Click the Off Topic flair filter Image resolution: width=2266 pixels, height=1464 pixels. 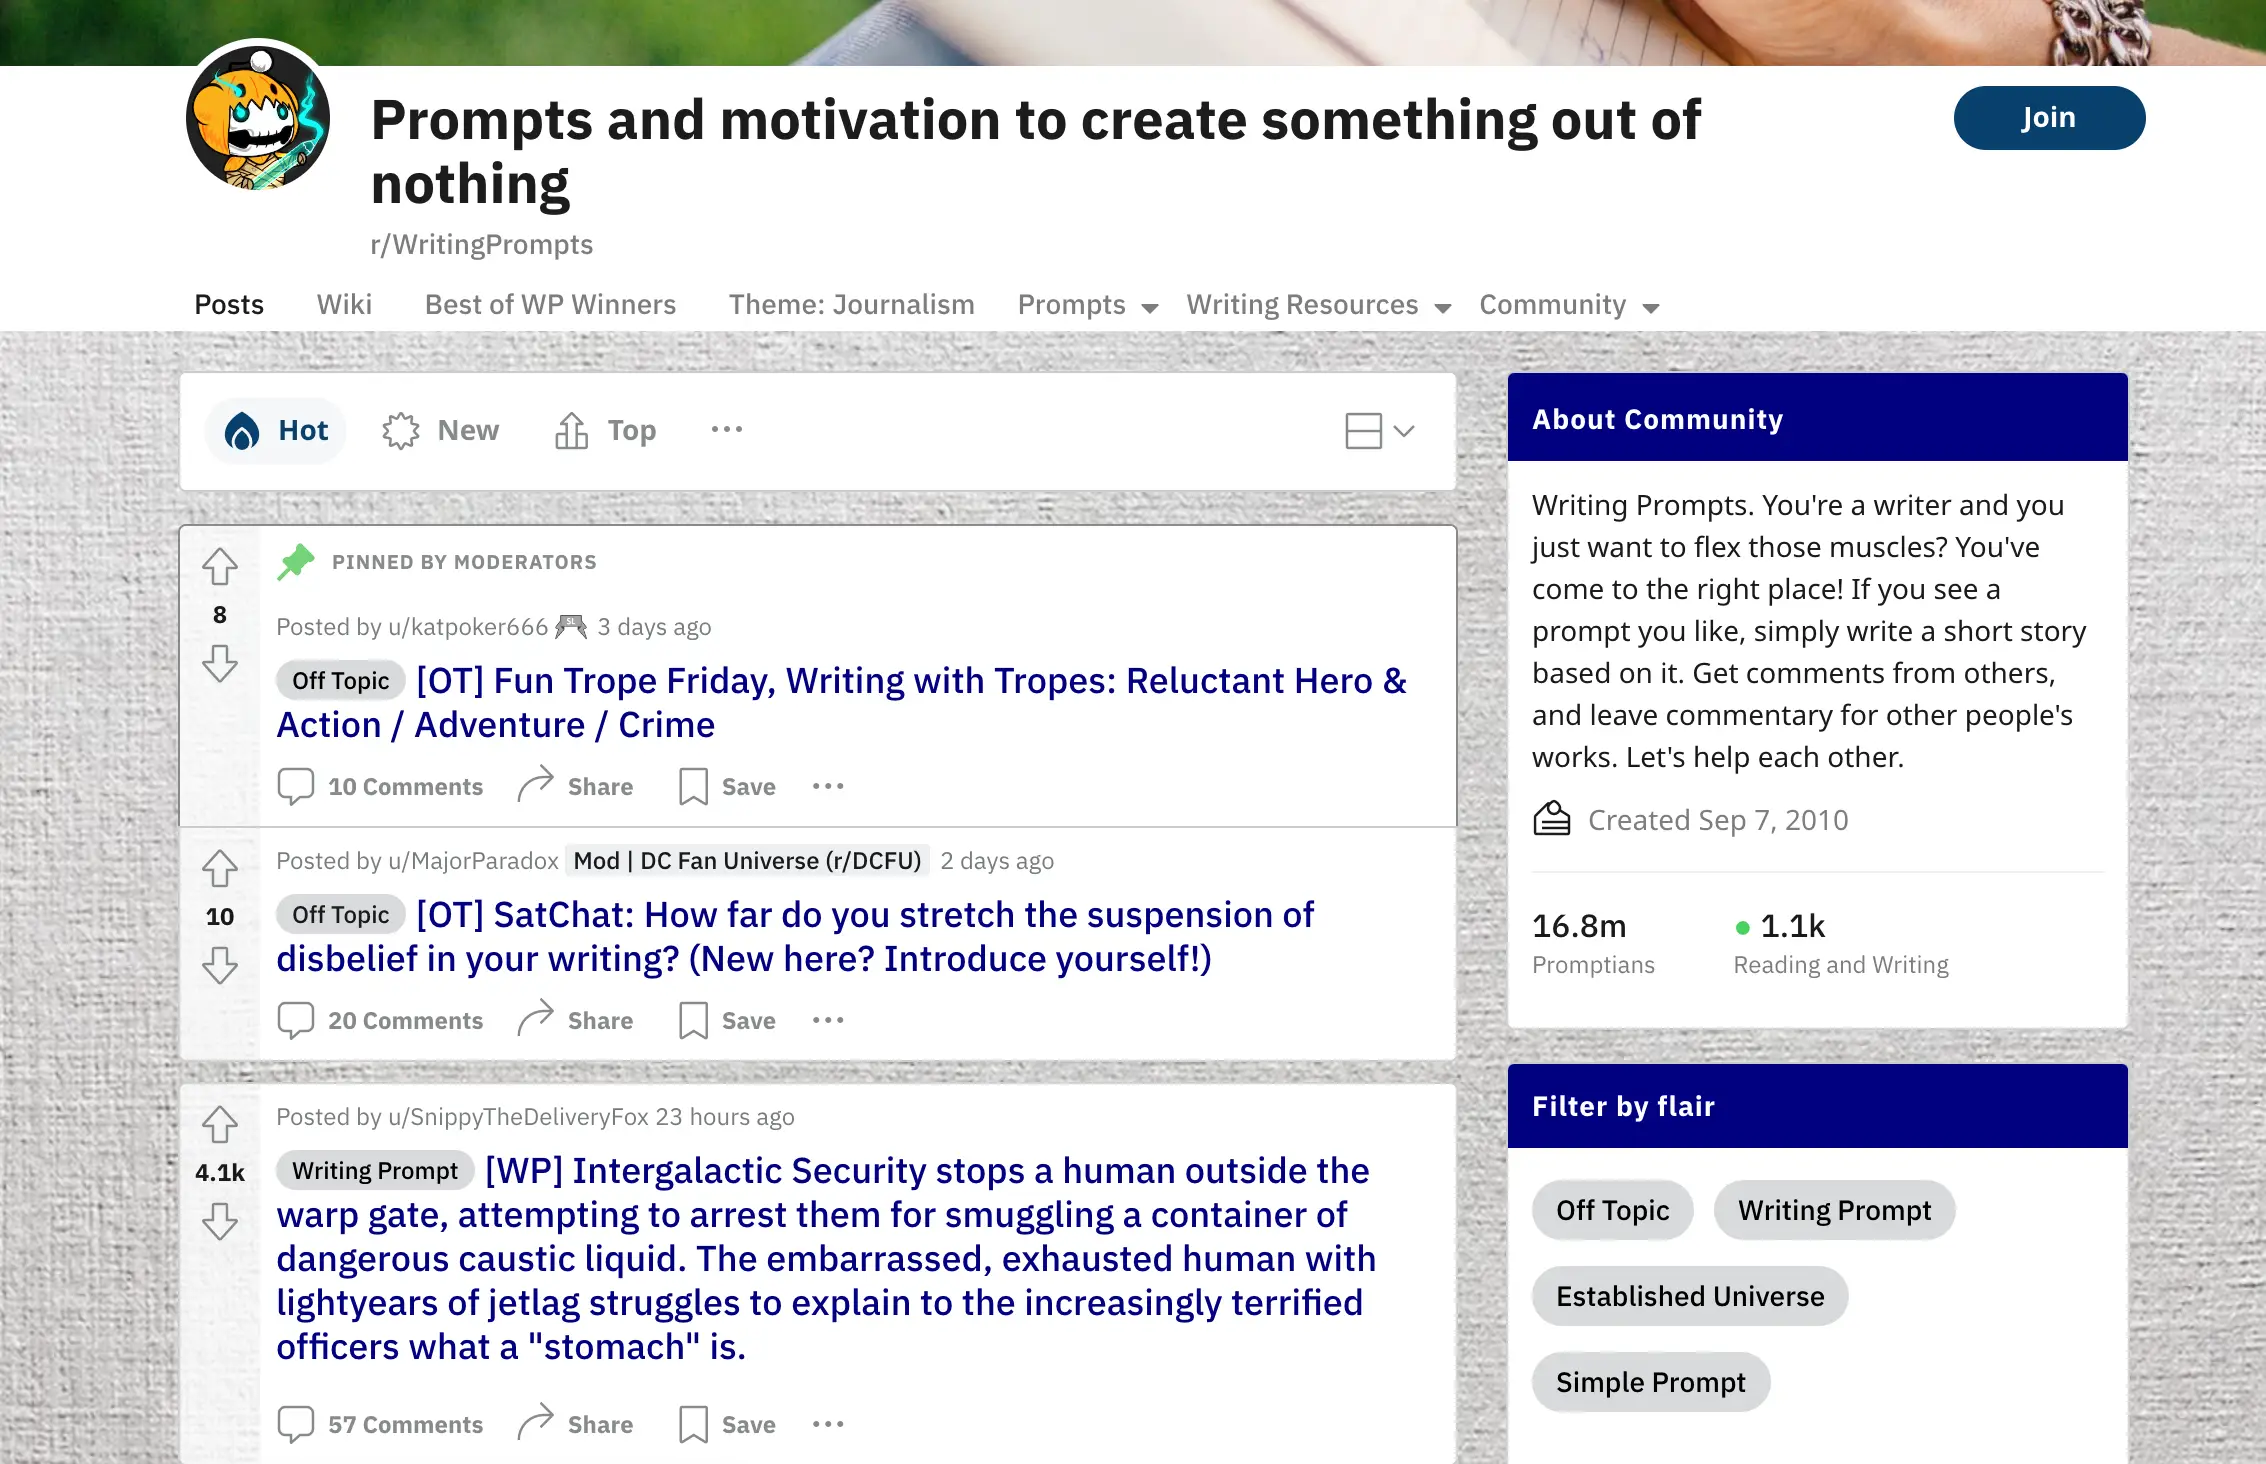[1614, 1208]
